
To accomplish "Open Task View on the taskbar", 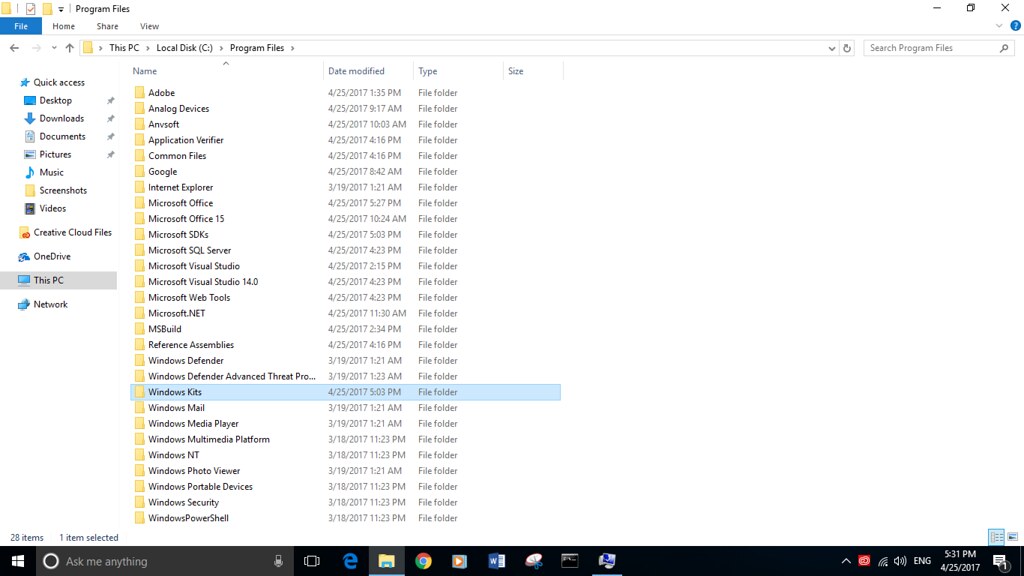I will point(312,561).
